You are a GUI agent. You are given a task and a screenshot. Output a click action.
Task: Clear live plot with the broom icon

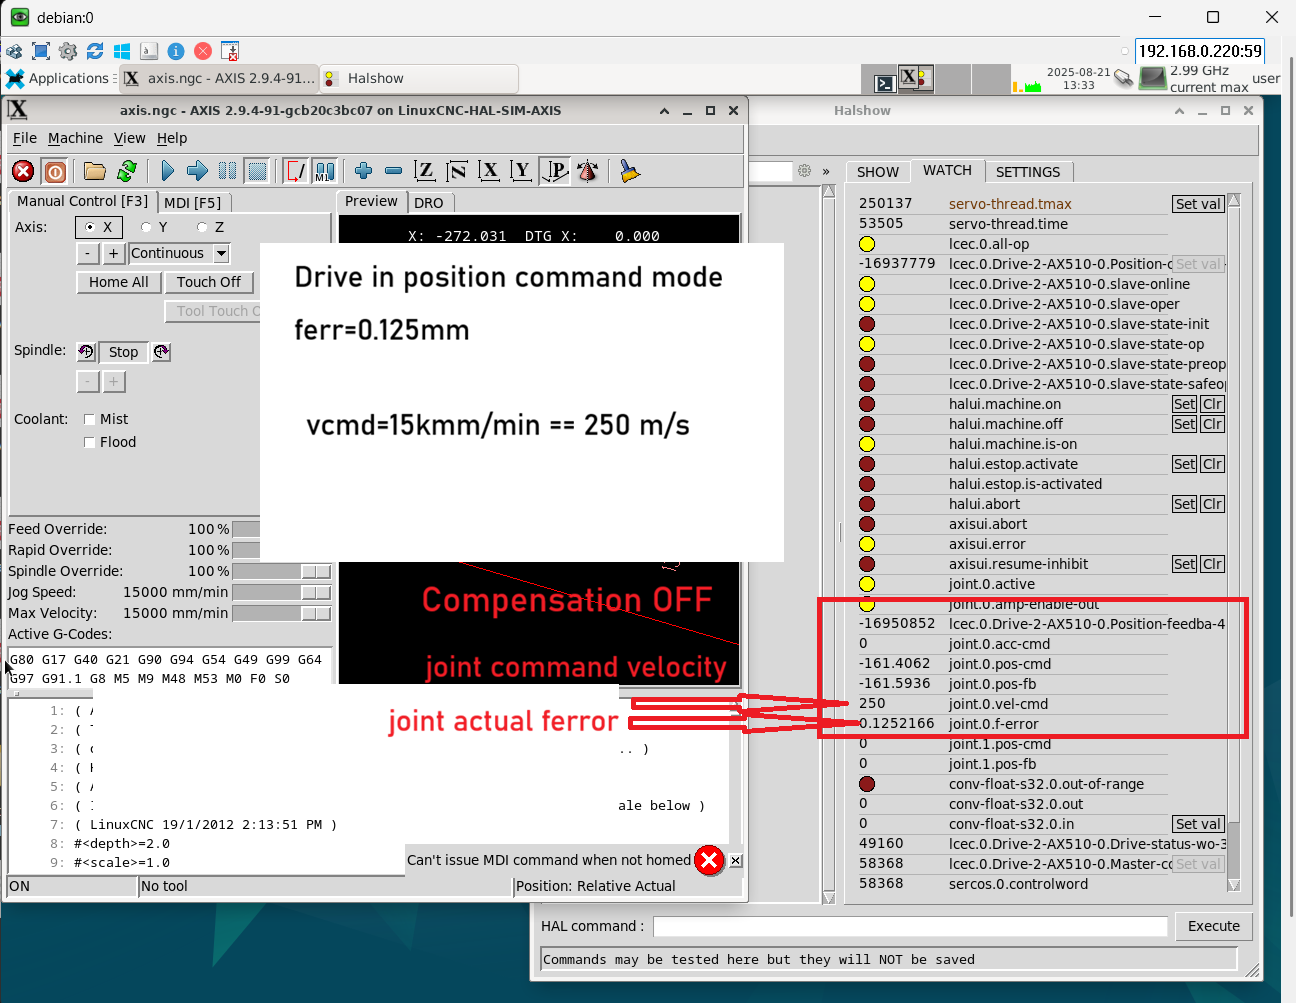(629, 172)
